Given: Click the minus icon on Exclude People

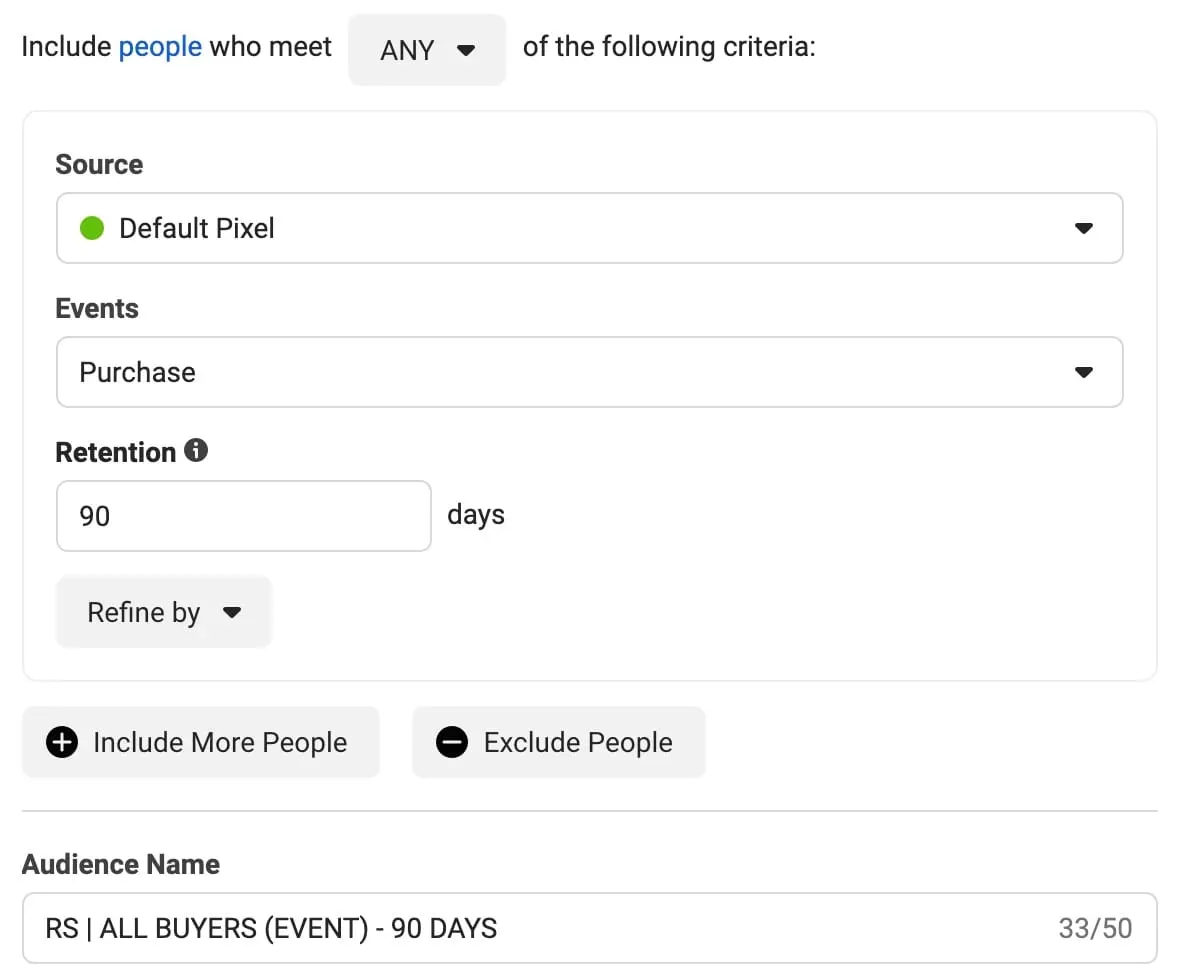Looking at the screenshot, I should (x=452, y=743).
